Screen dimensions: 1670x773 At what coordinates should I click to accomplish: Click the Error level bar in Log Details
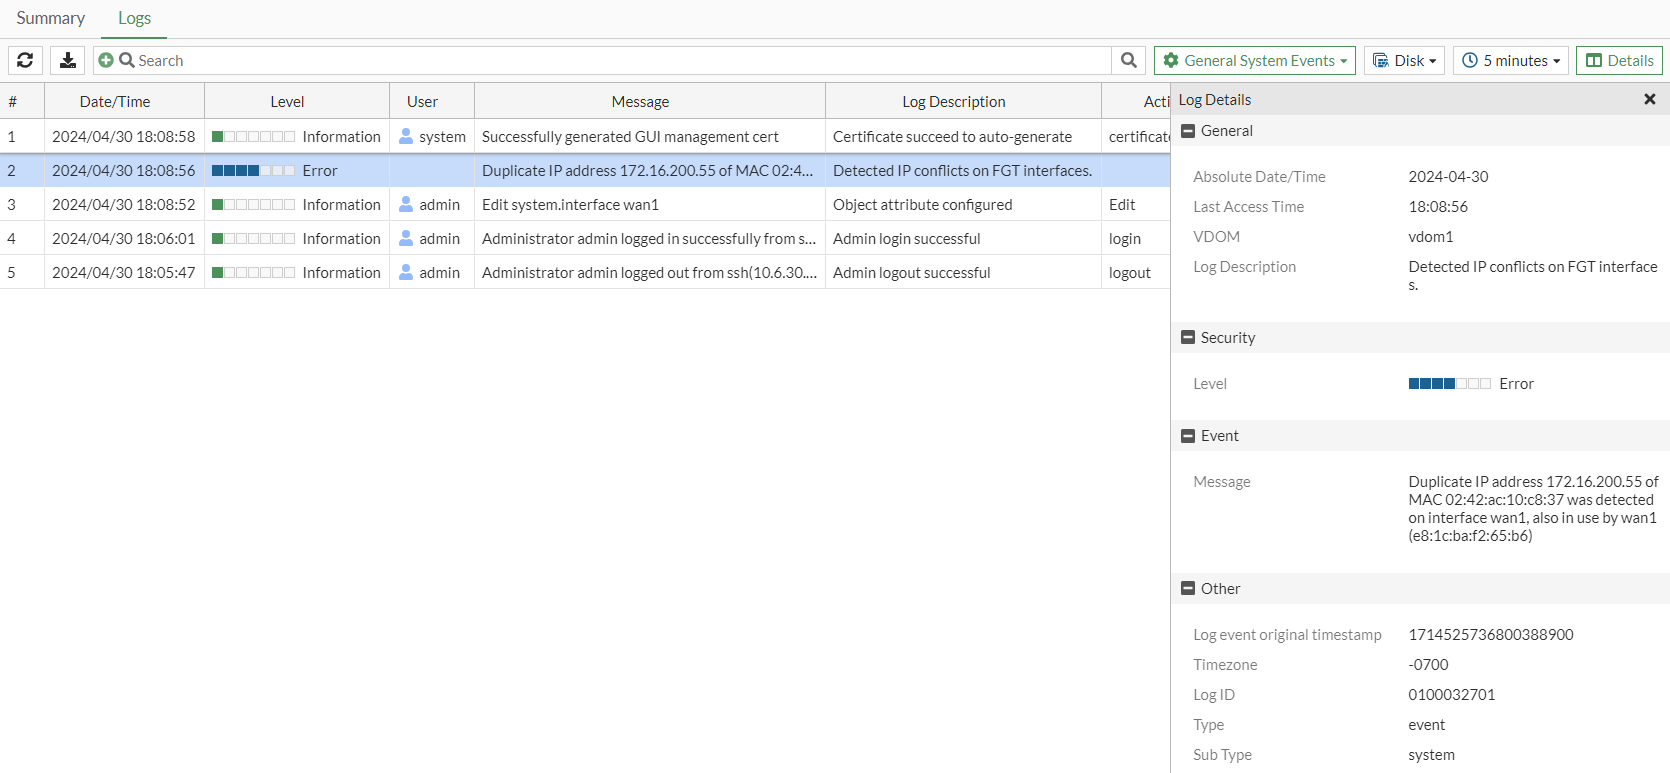point(1449,384)
